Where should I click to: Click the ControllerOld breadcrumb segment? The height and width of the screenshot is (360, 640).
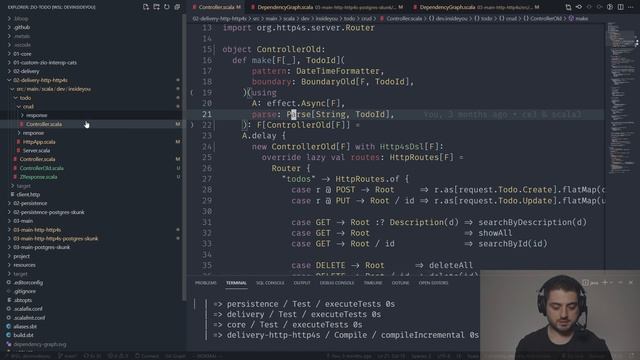[x=545, y=18]
